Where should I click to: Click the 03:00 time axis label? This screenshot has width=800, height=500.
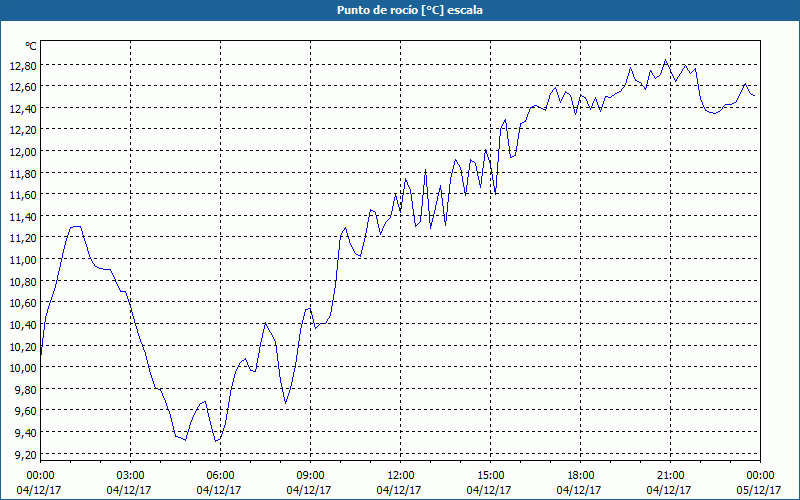[131, 476]
